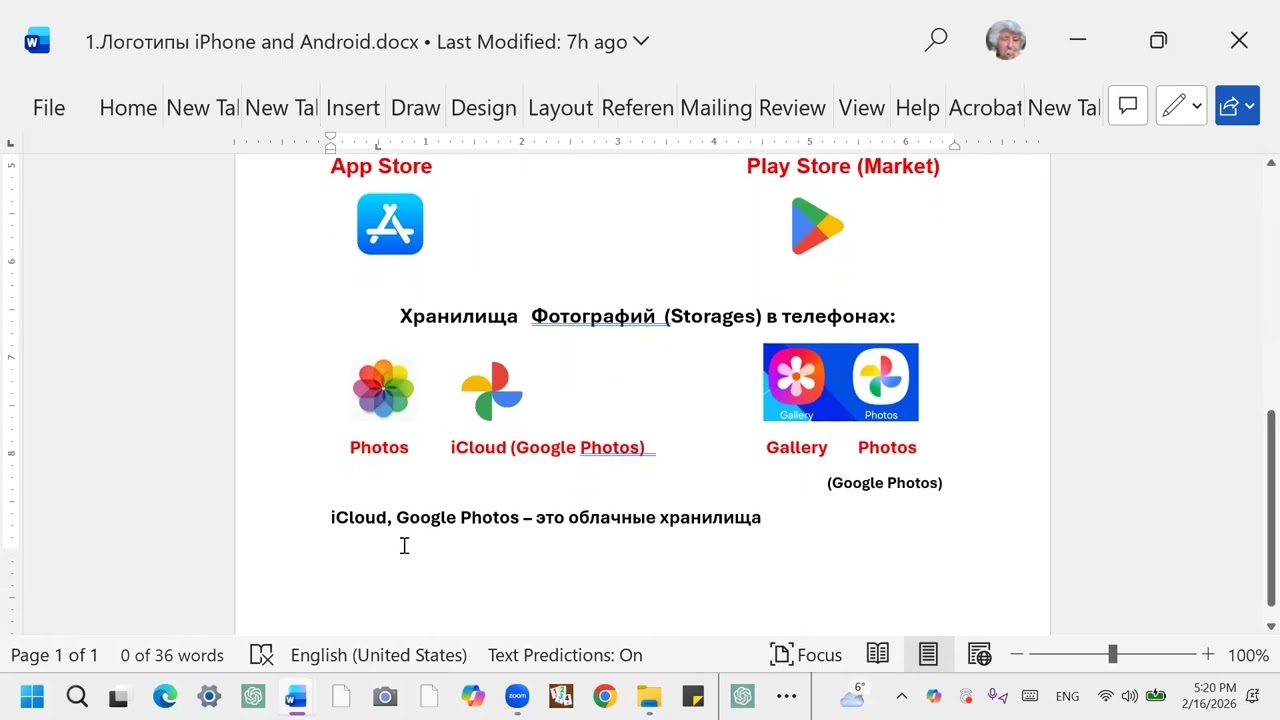Image resolution: width=1280 pixels, height=720 pixels.
Task: Switch to Web Layout view
Action: (979, 655)
